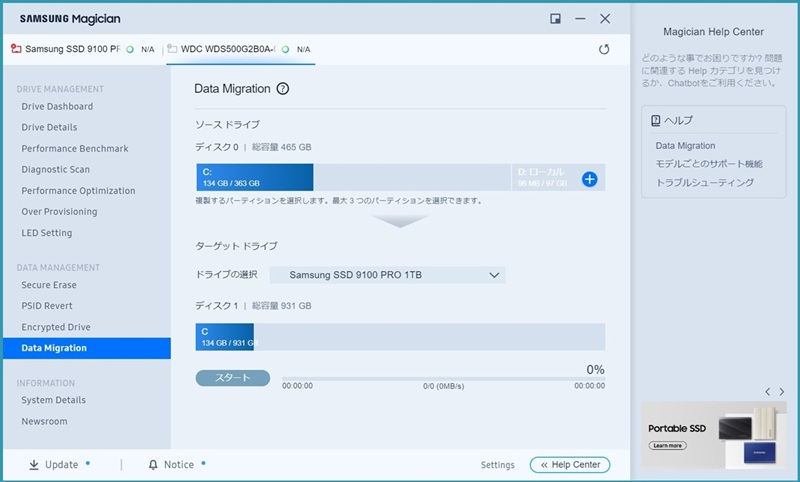Click target C partition 134 GB / 931 GB
800x482 pixels.
(x=224, y=337)
